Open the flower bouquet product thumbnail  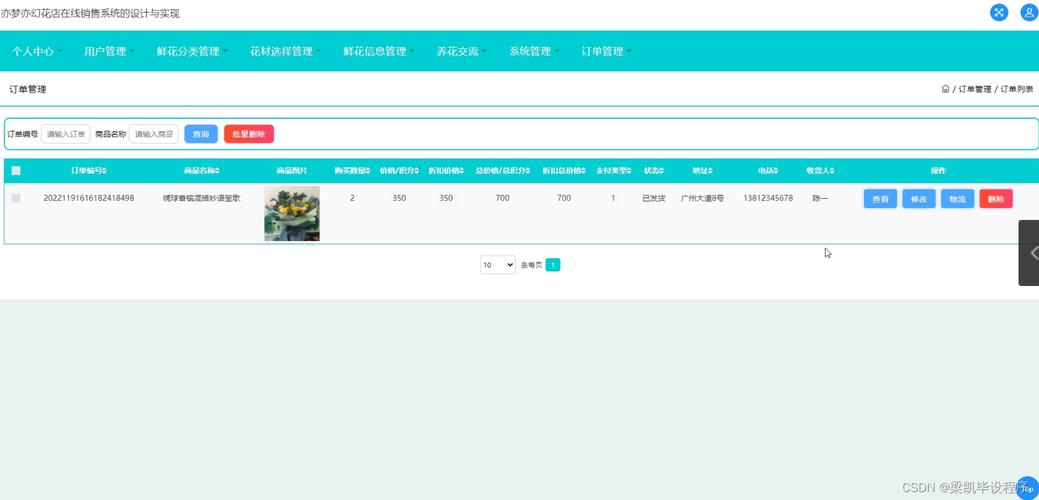[292, 213]
